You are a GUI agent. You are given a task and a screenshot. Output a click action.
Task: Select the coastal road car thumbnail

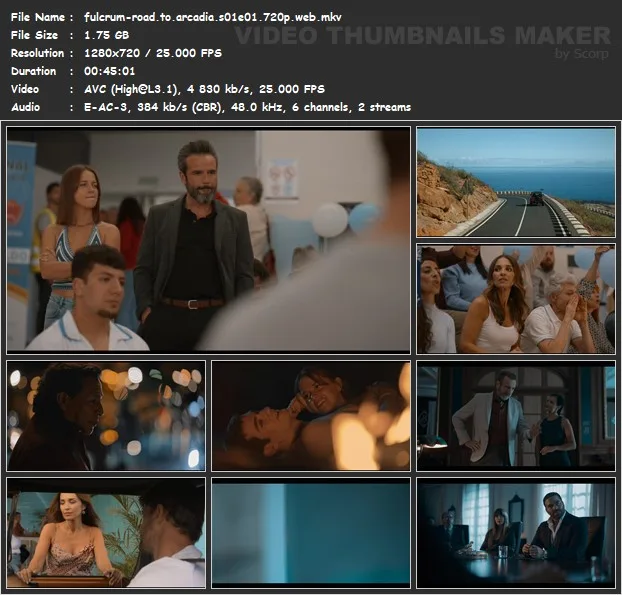click(x=515, y=181)
